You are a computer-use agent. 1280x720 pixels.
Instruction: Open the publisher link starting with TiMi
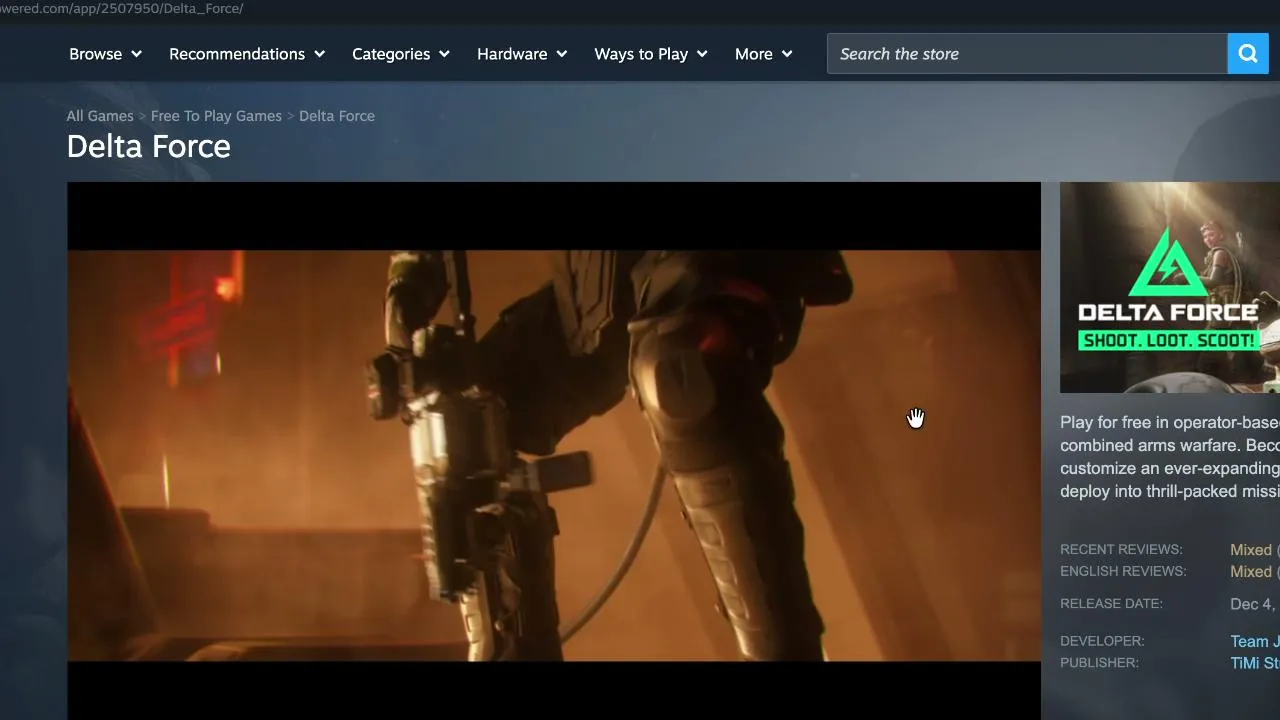(1255, 664)
